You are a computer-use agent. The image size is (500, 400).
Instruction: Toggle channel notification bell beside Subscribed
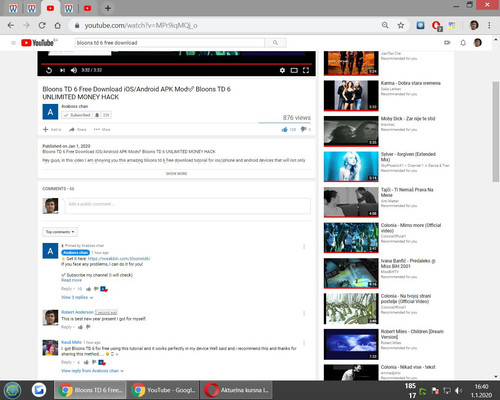pos(97,115)
